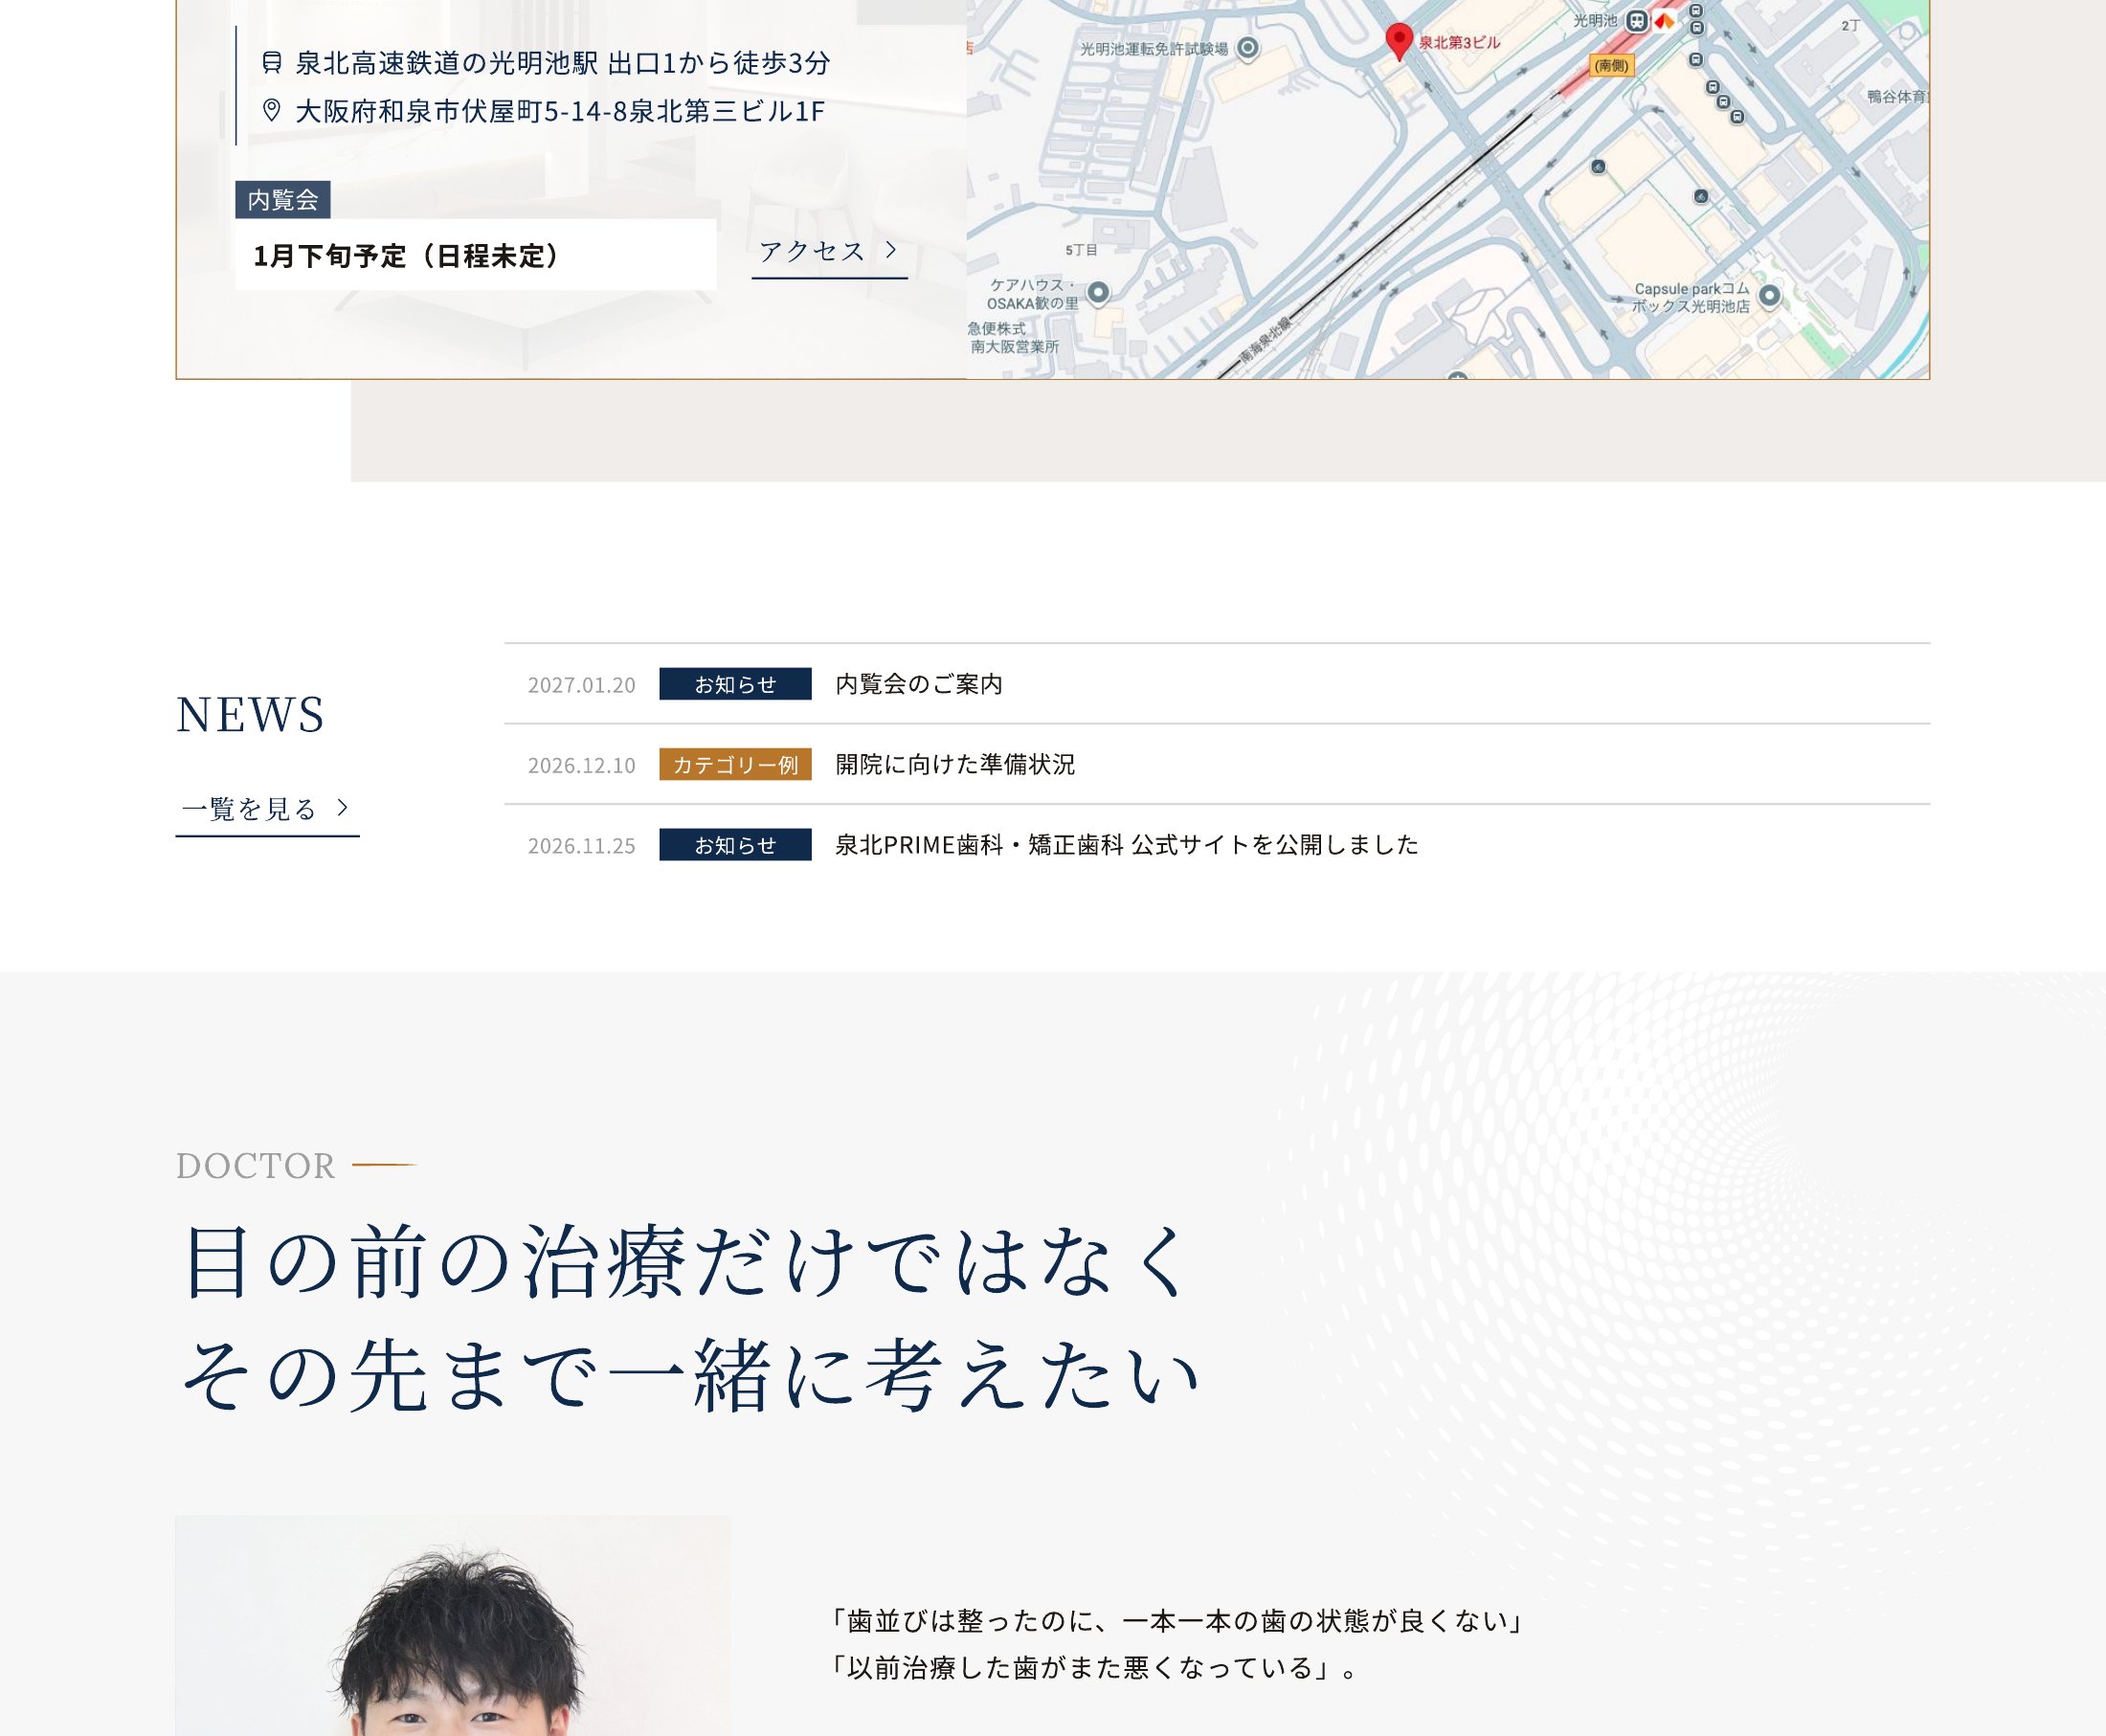Viewport: 2106px width, 1736px height.
Task: Click Capsule park コムボックス光明池店 marker
Action: coord(1769,295)
